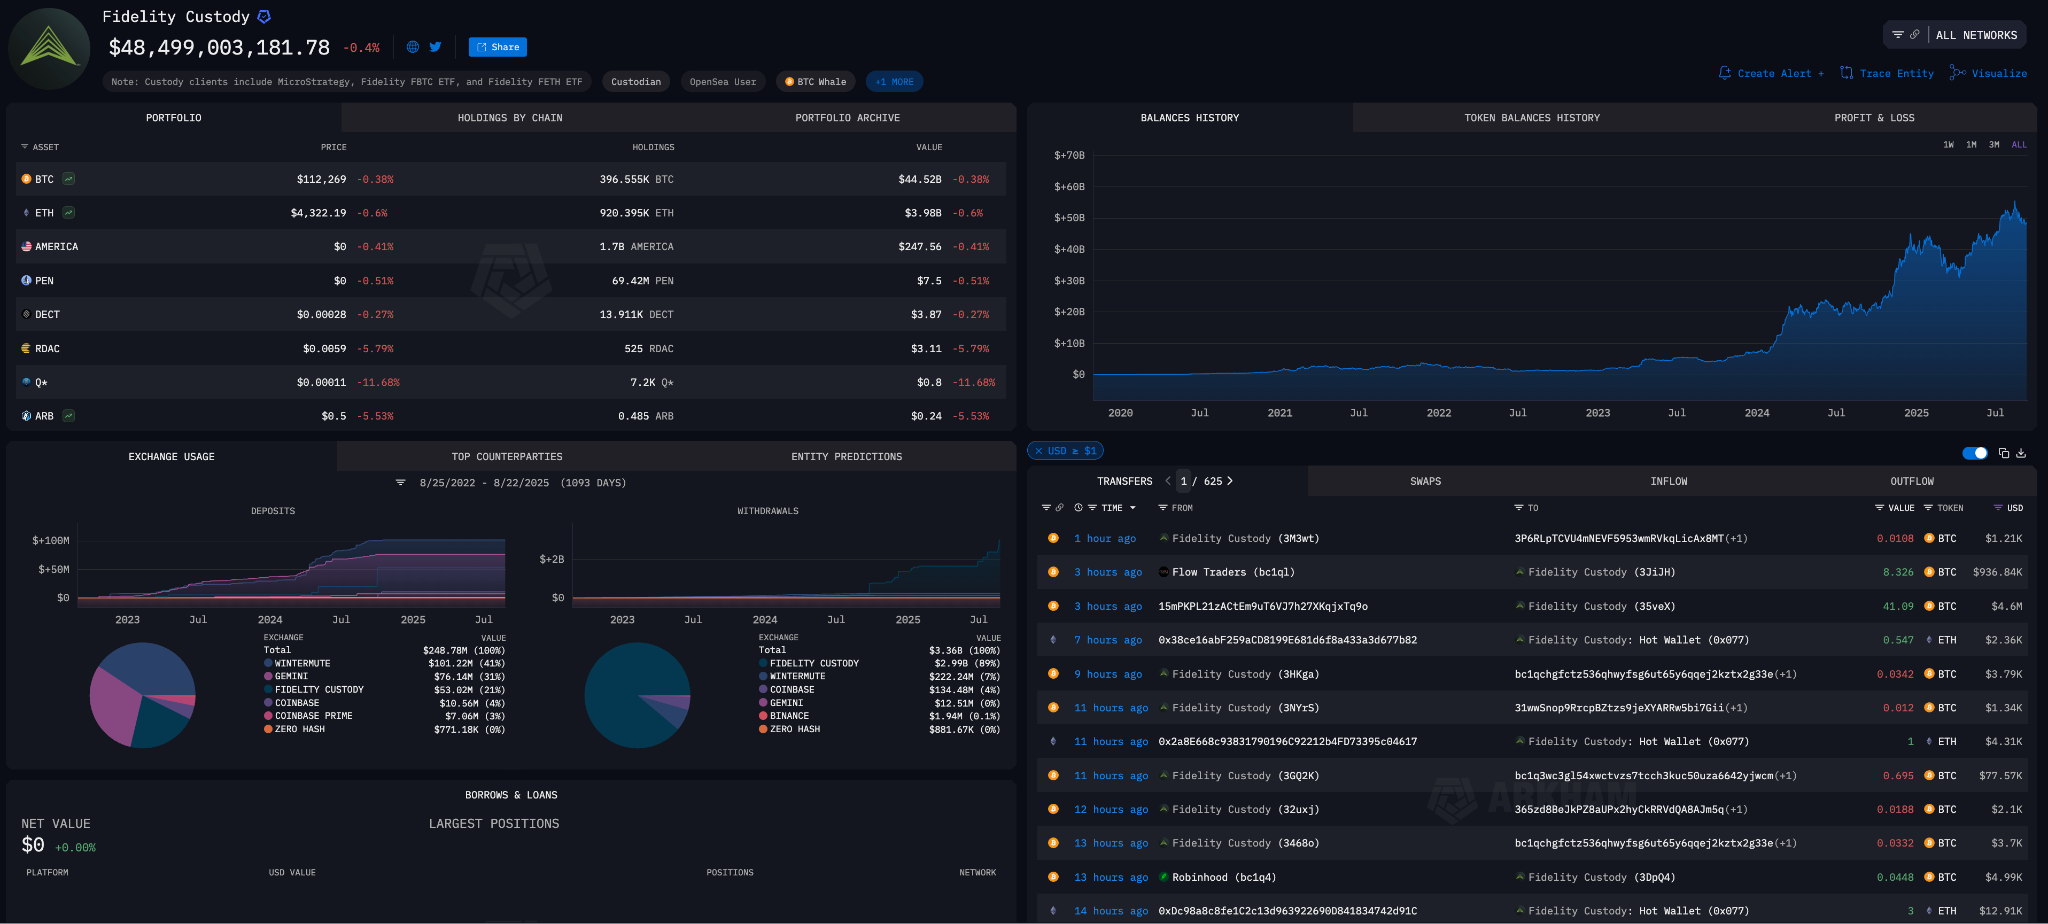Open the Fidelity website globe icon
This screenshot has width=2048, height=924.
click(412, 47)
